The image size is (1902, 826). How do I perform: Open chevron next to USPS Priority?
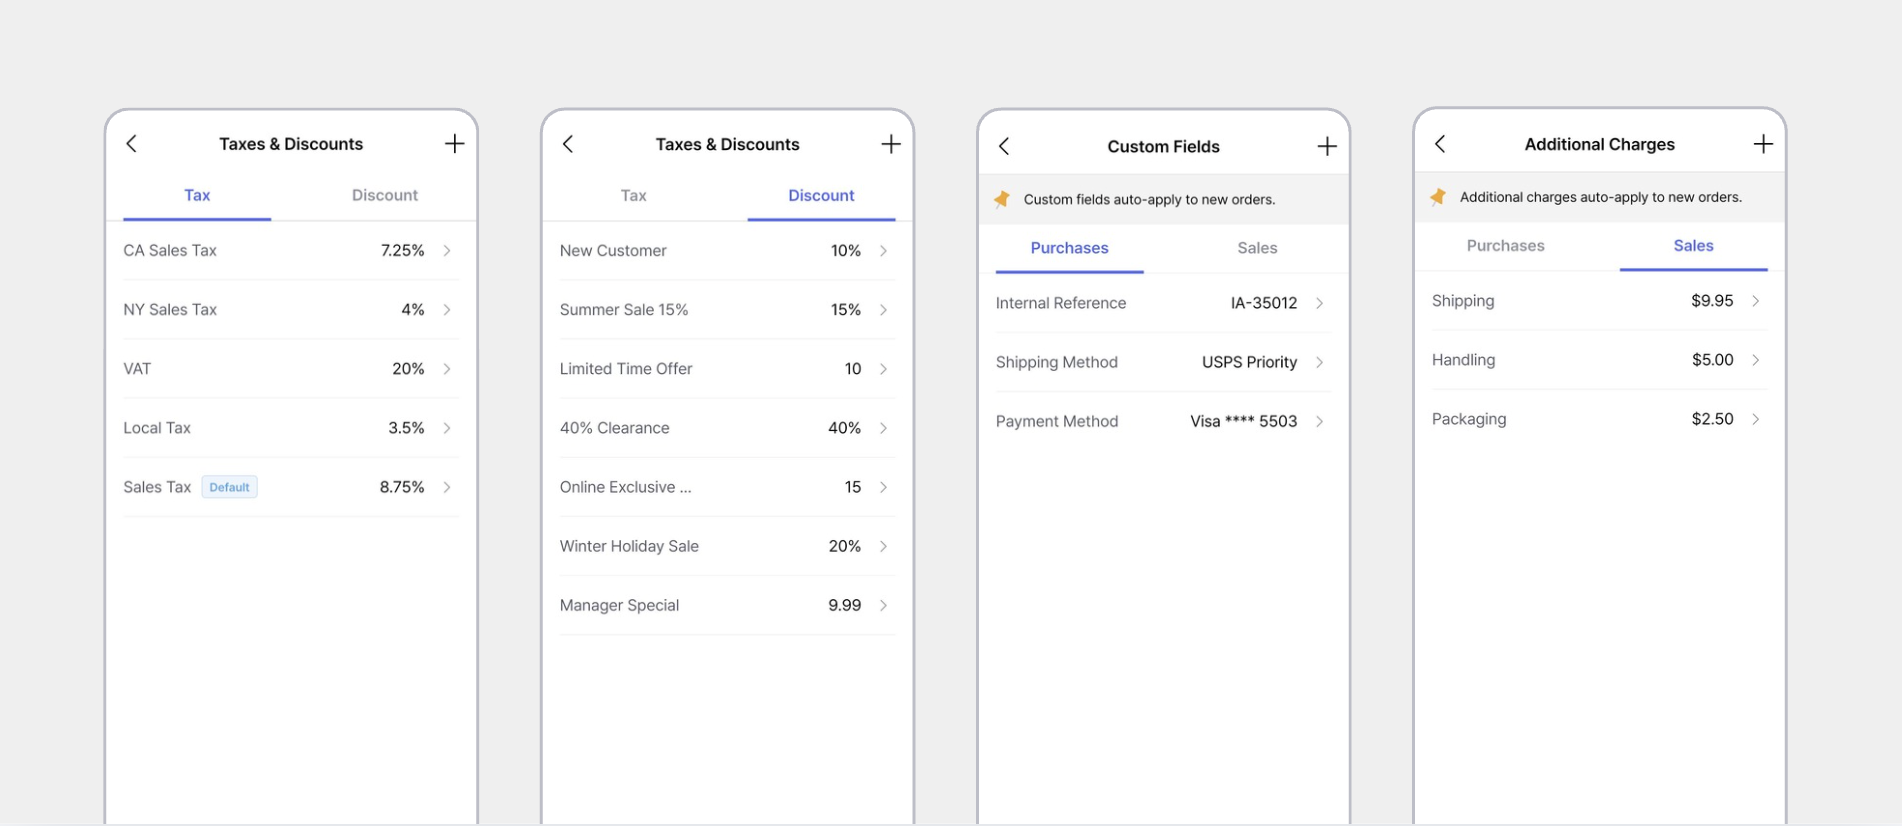point(1319,362)
